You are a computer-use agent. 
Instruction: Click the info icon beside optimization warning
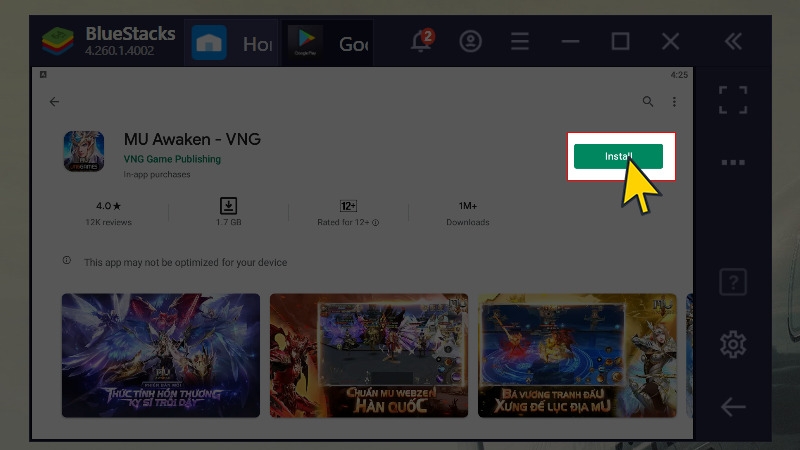click(x=67, y=260)
